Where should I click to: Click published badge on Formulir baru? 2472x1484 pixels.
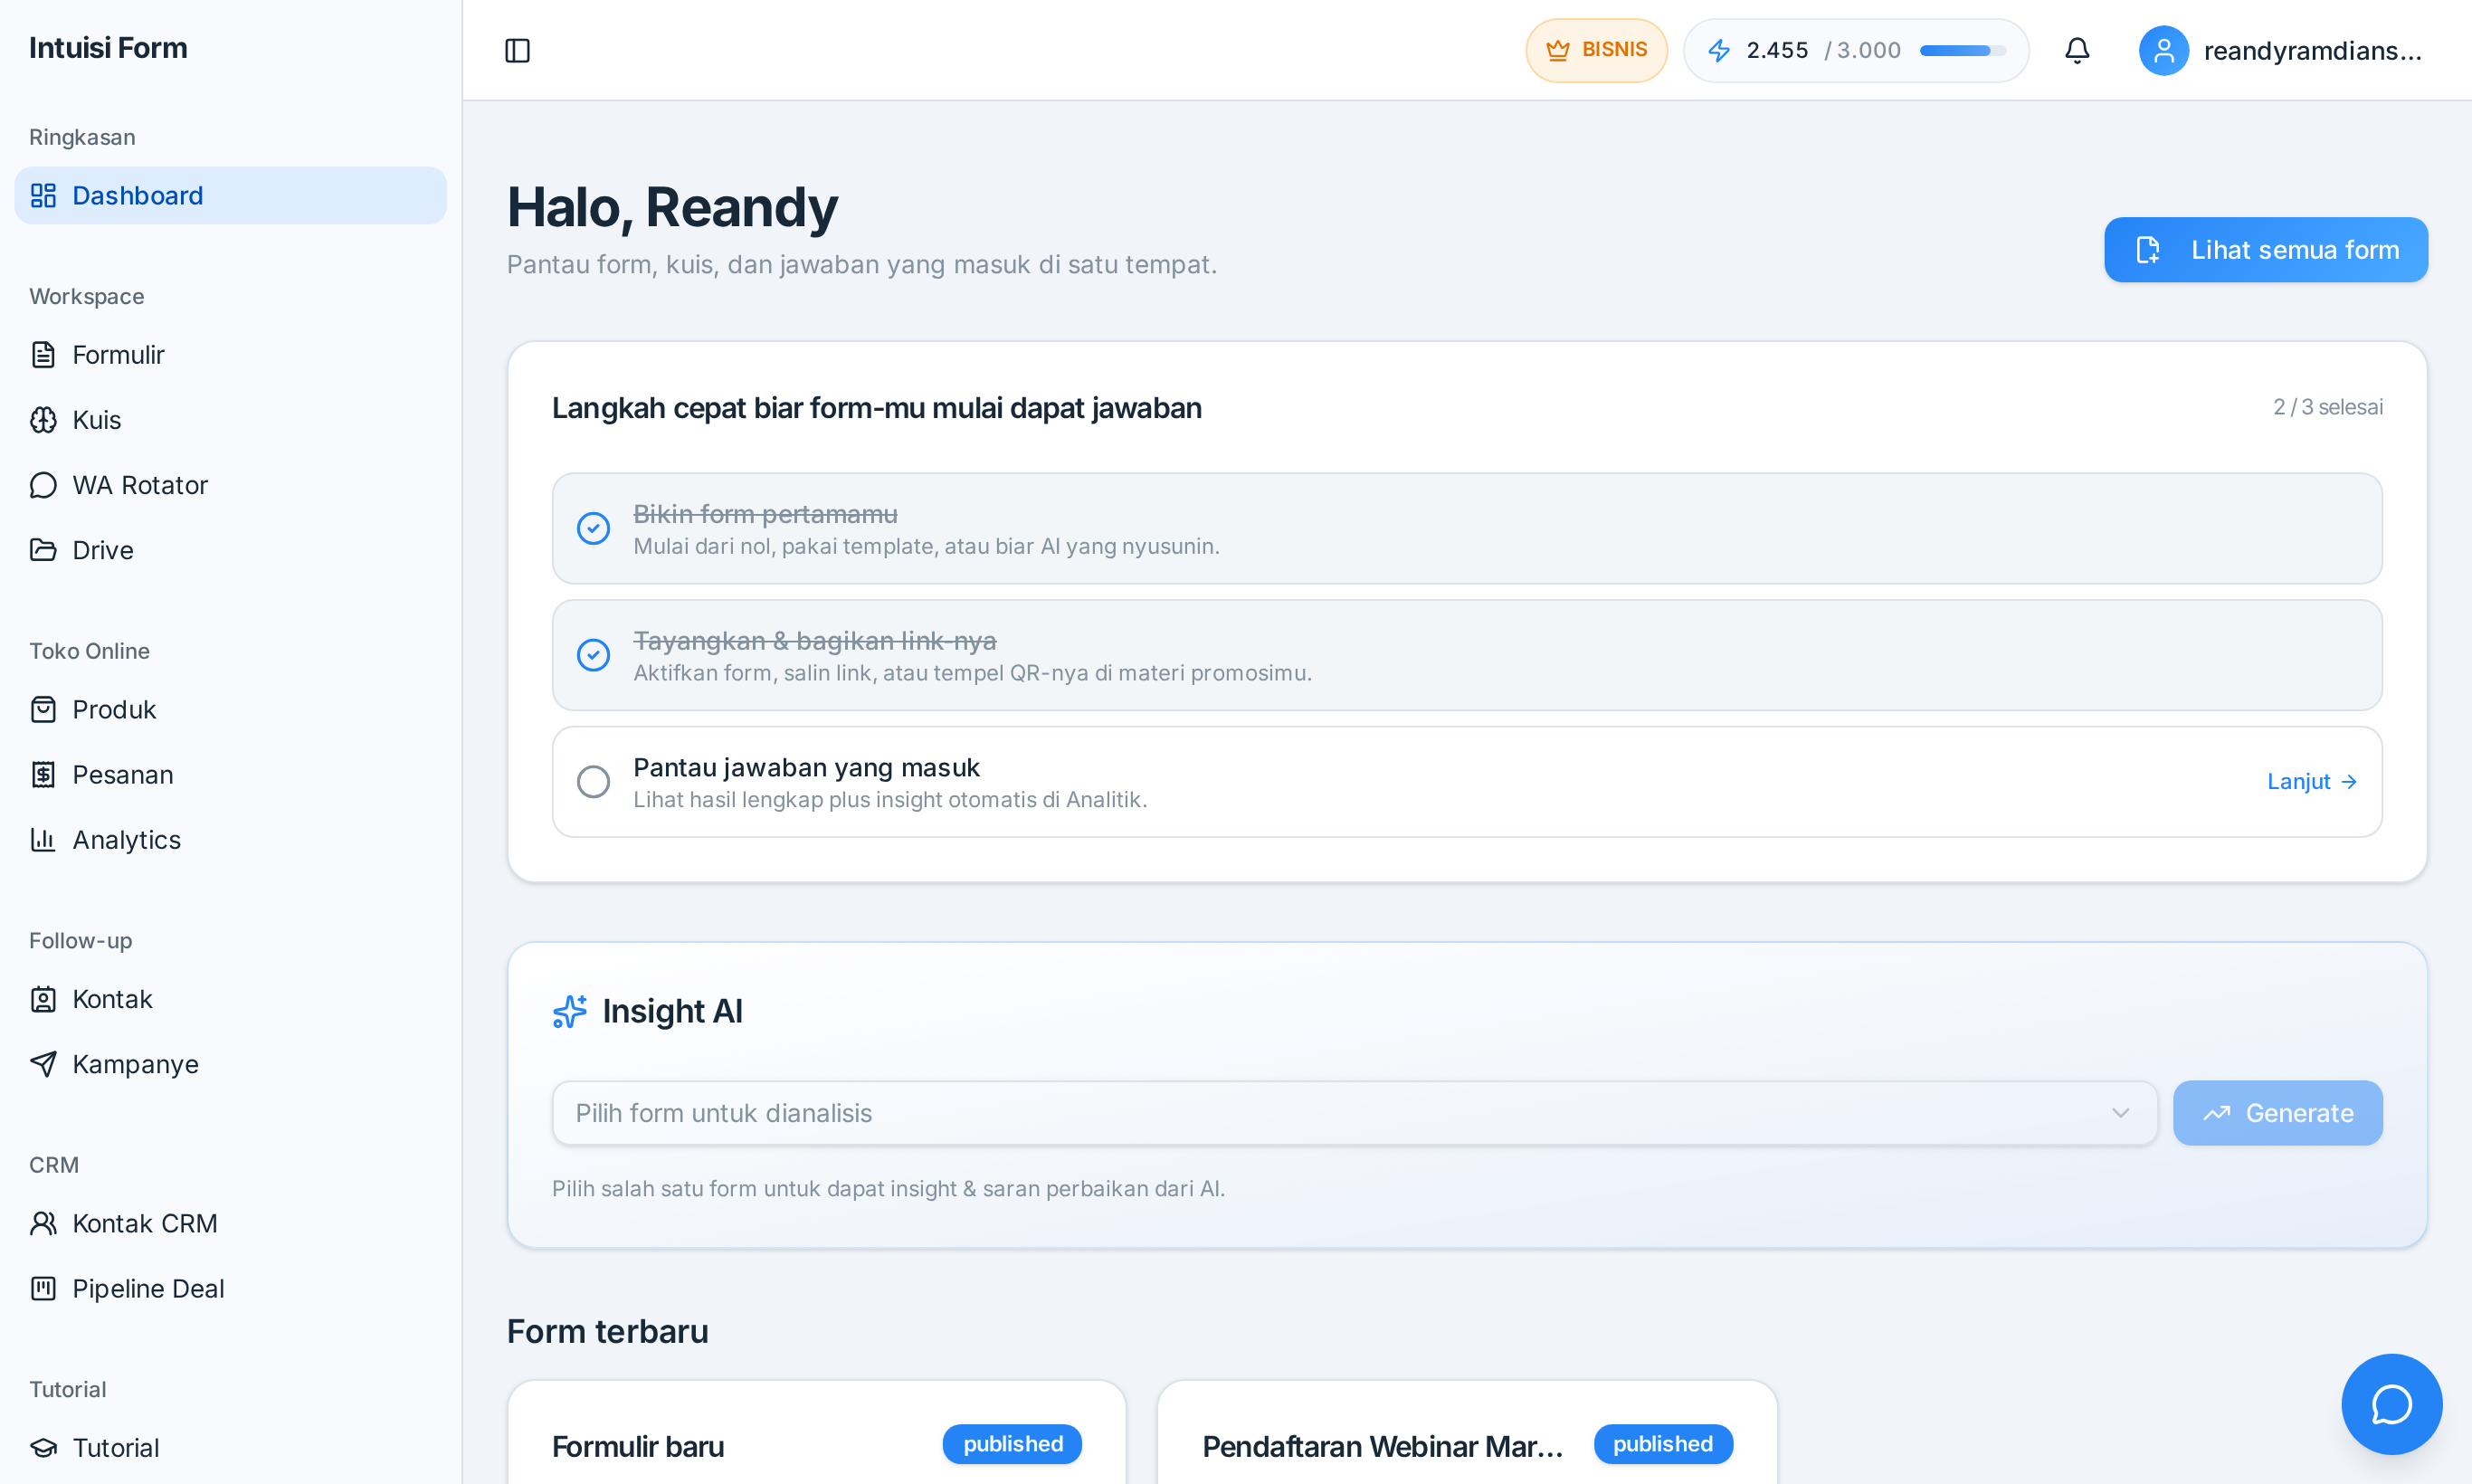pyautogui.click(x=1012, y=1444)
